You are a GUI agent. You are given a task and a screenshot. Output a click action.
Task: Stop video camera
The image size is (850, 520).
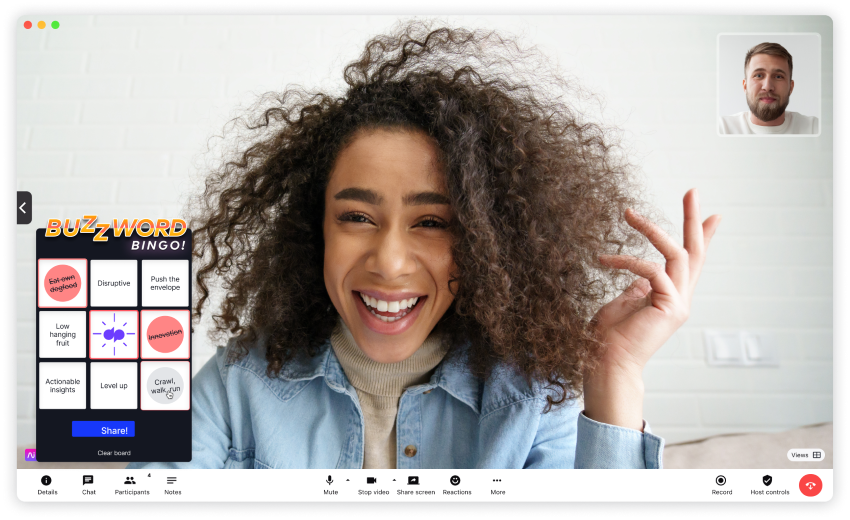[x=373, y=485]
